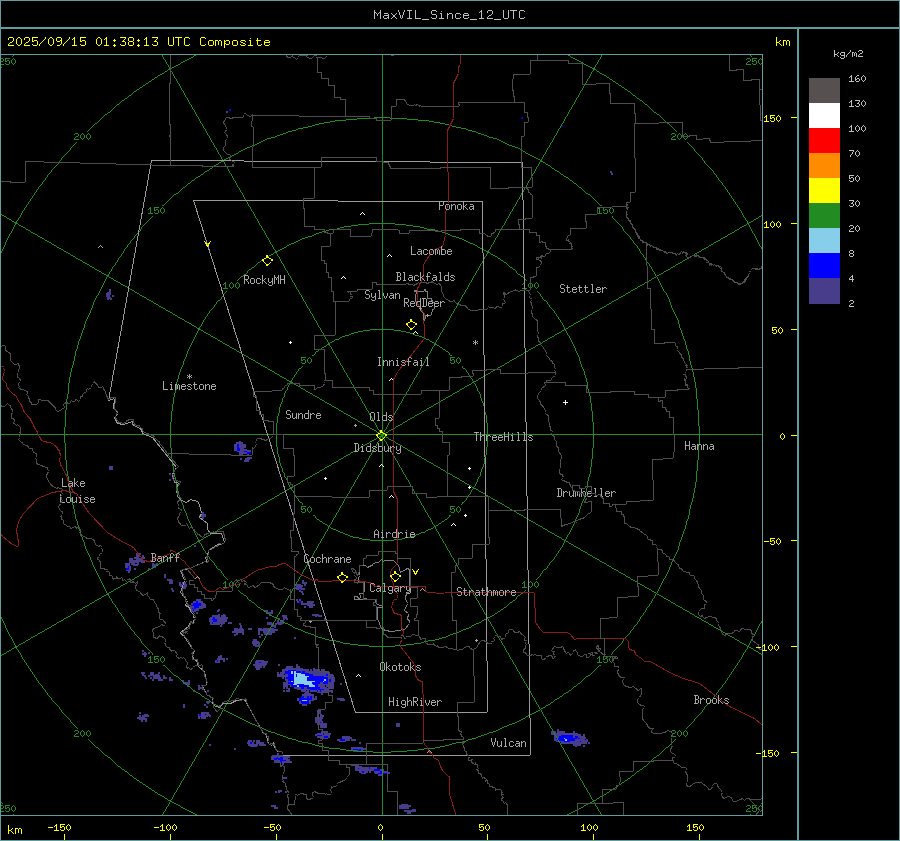Click the Limestone label
This screenshot has height=841, width=900.
(189, 386)
